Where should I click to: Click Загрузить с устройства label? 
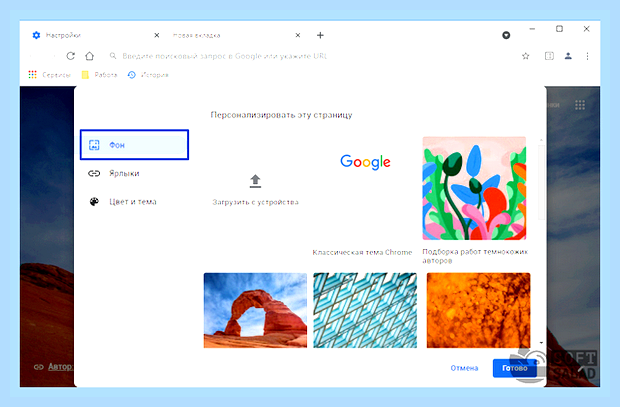coord(255,202)
